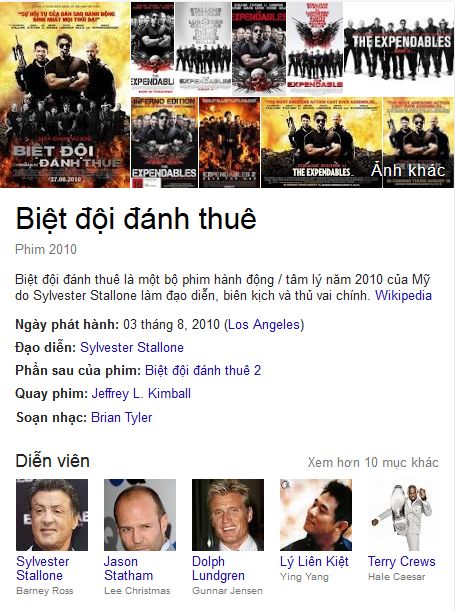Open the Wikipedia link in description

tap(403, 295)
